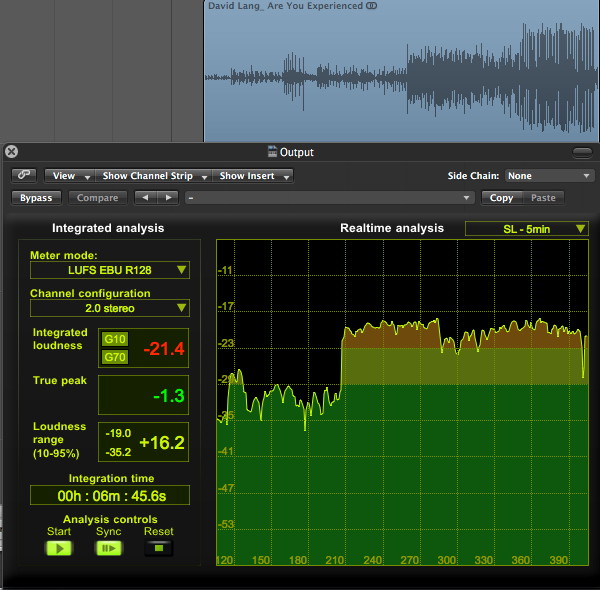Click the loudness range +16.2 value
The image size is (600, 590).
pos(162,443)
